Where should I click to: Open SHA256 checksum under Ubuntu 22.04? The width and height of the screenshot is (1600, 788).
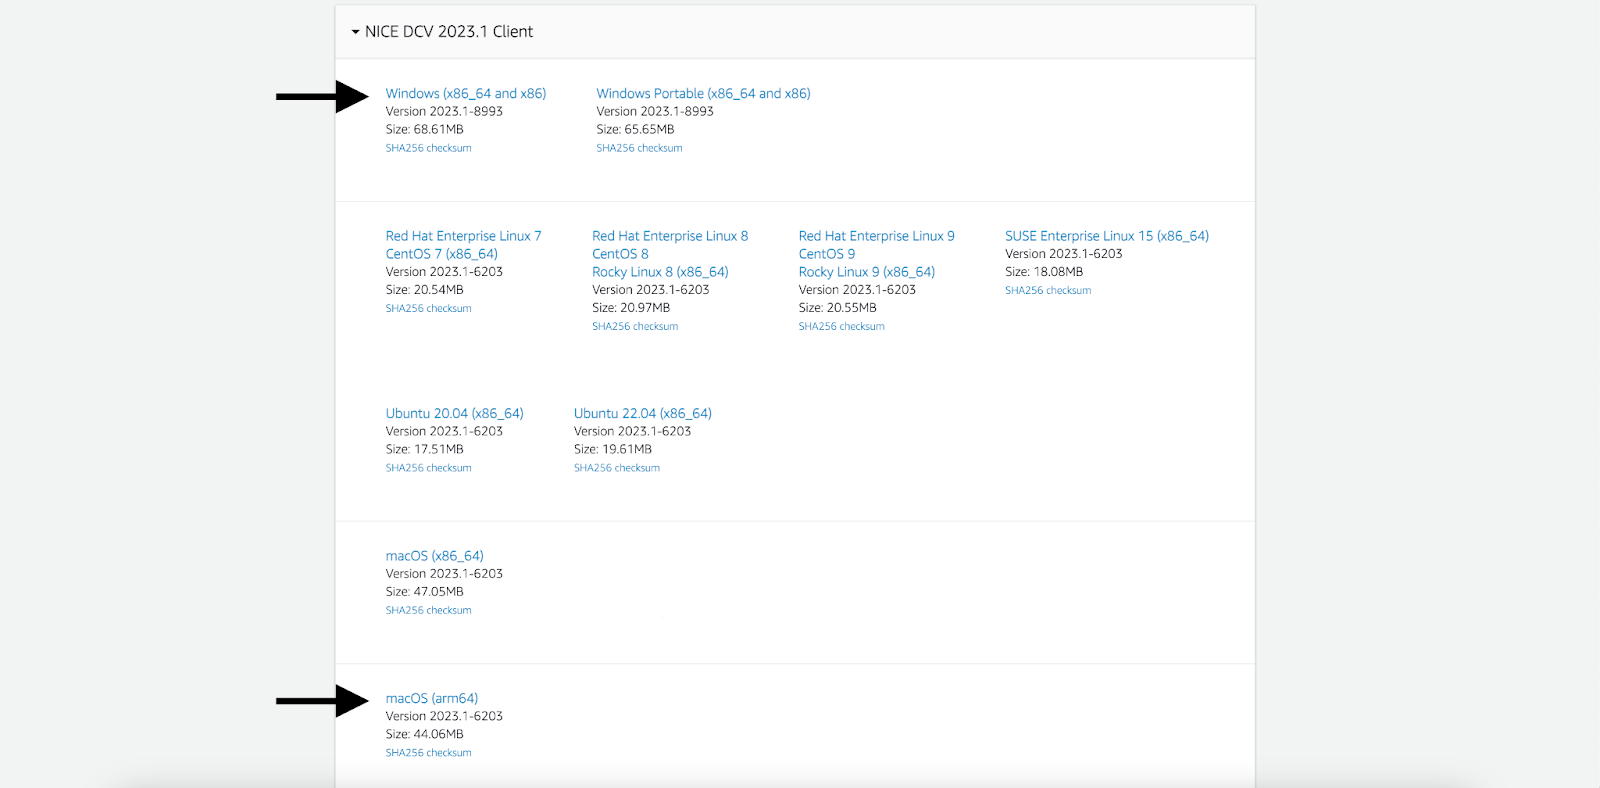point(617,468)
